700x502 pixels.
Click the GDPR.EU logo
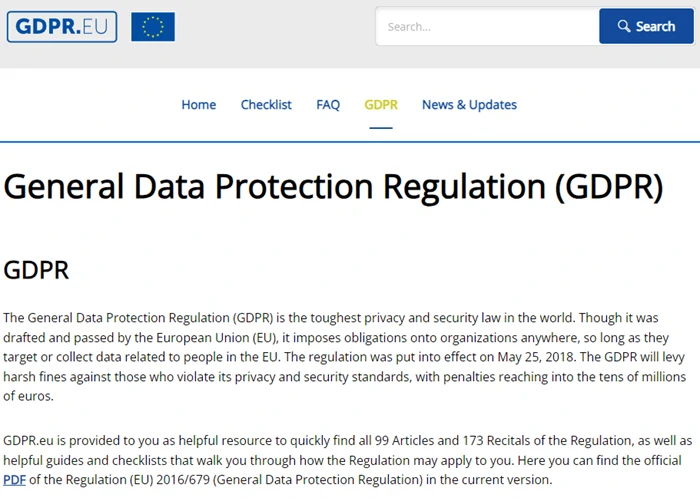click(62, 26)
